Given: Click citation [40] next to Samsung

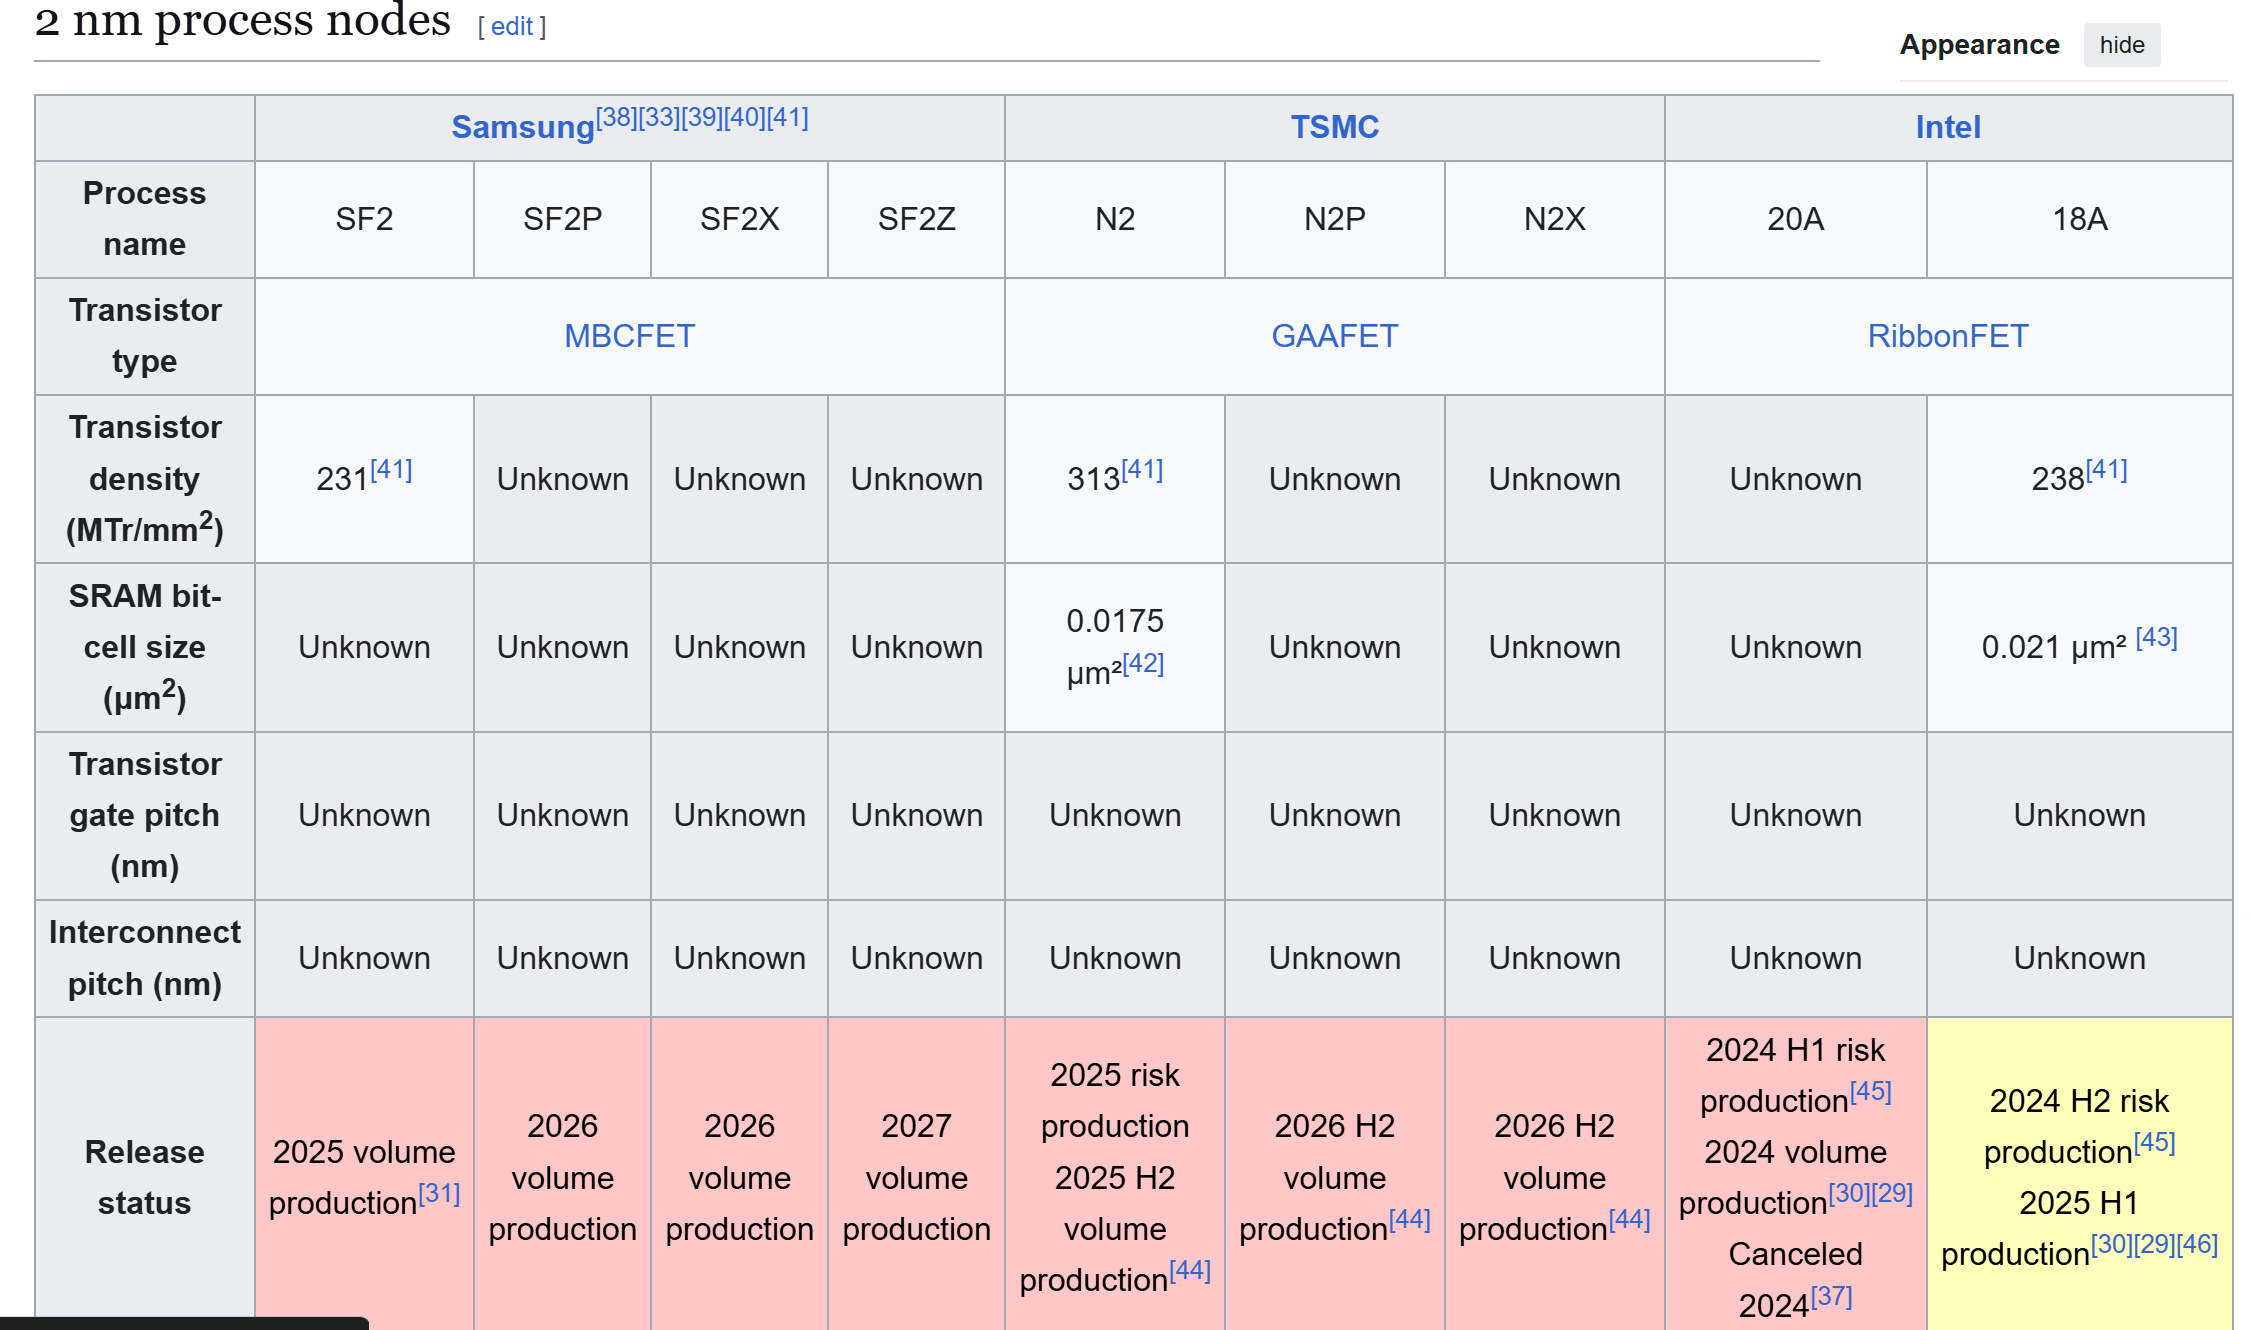Looking at the screenshot, I should 744,118.
